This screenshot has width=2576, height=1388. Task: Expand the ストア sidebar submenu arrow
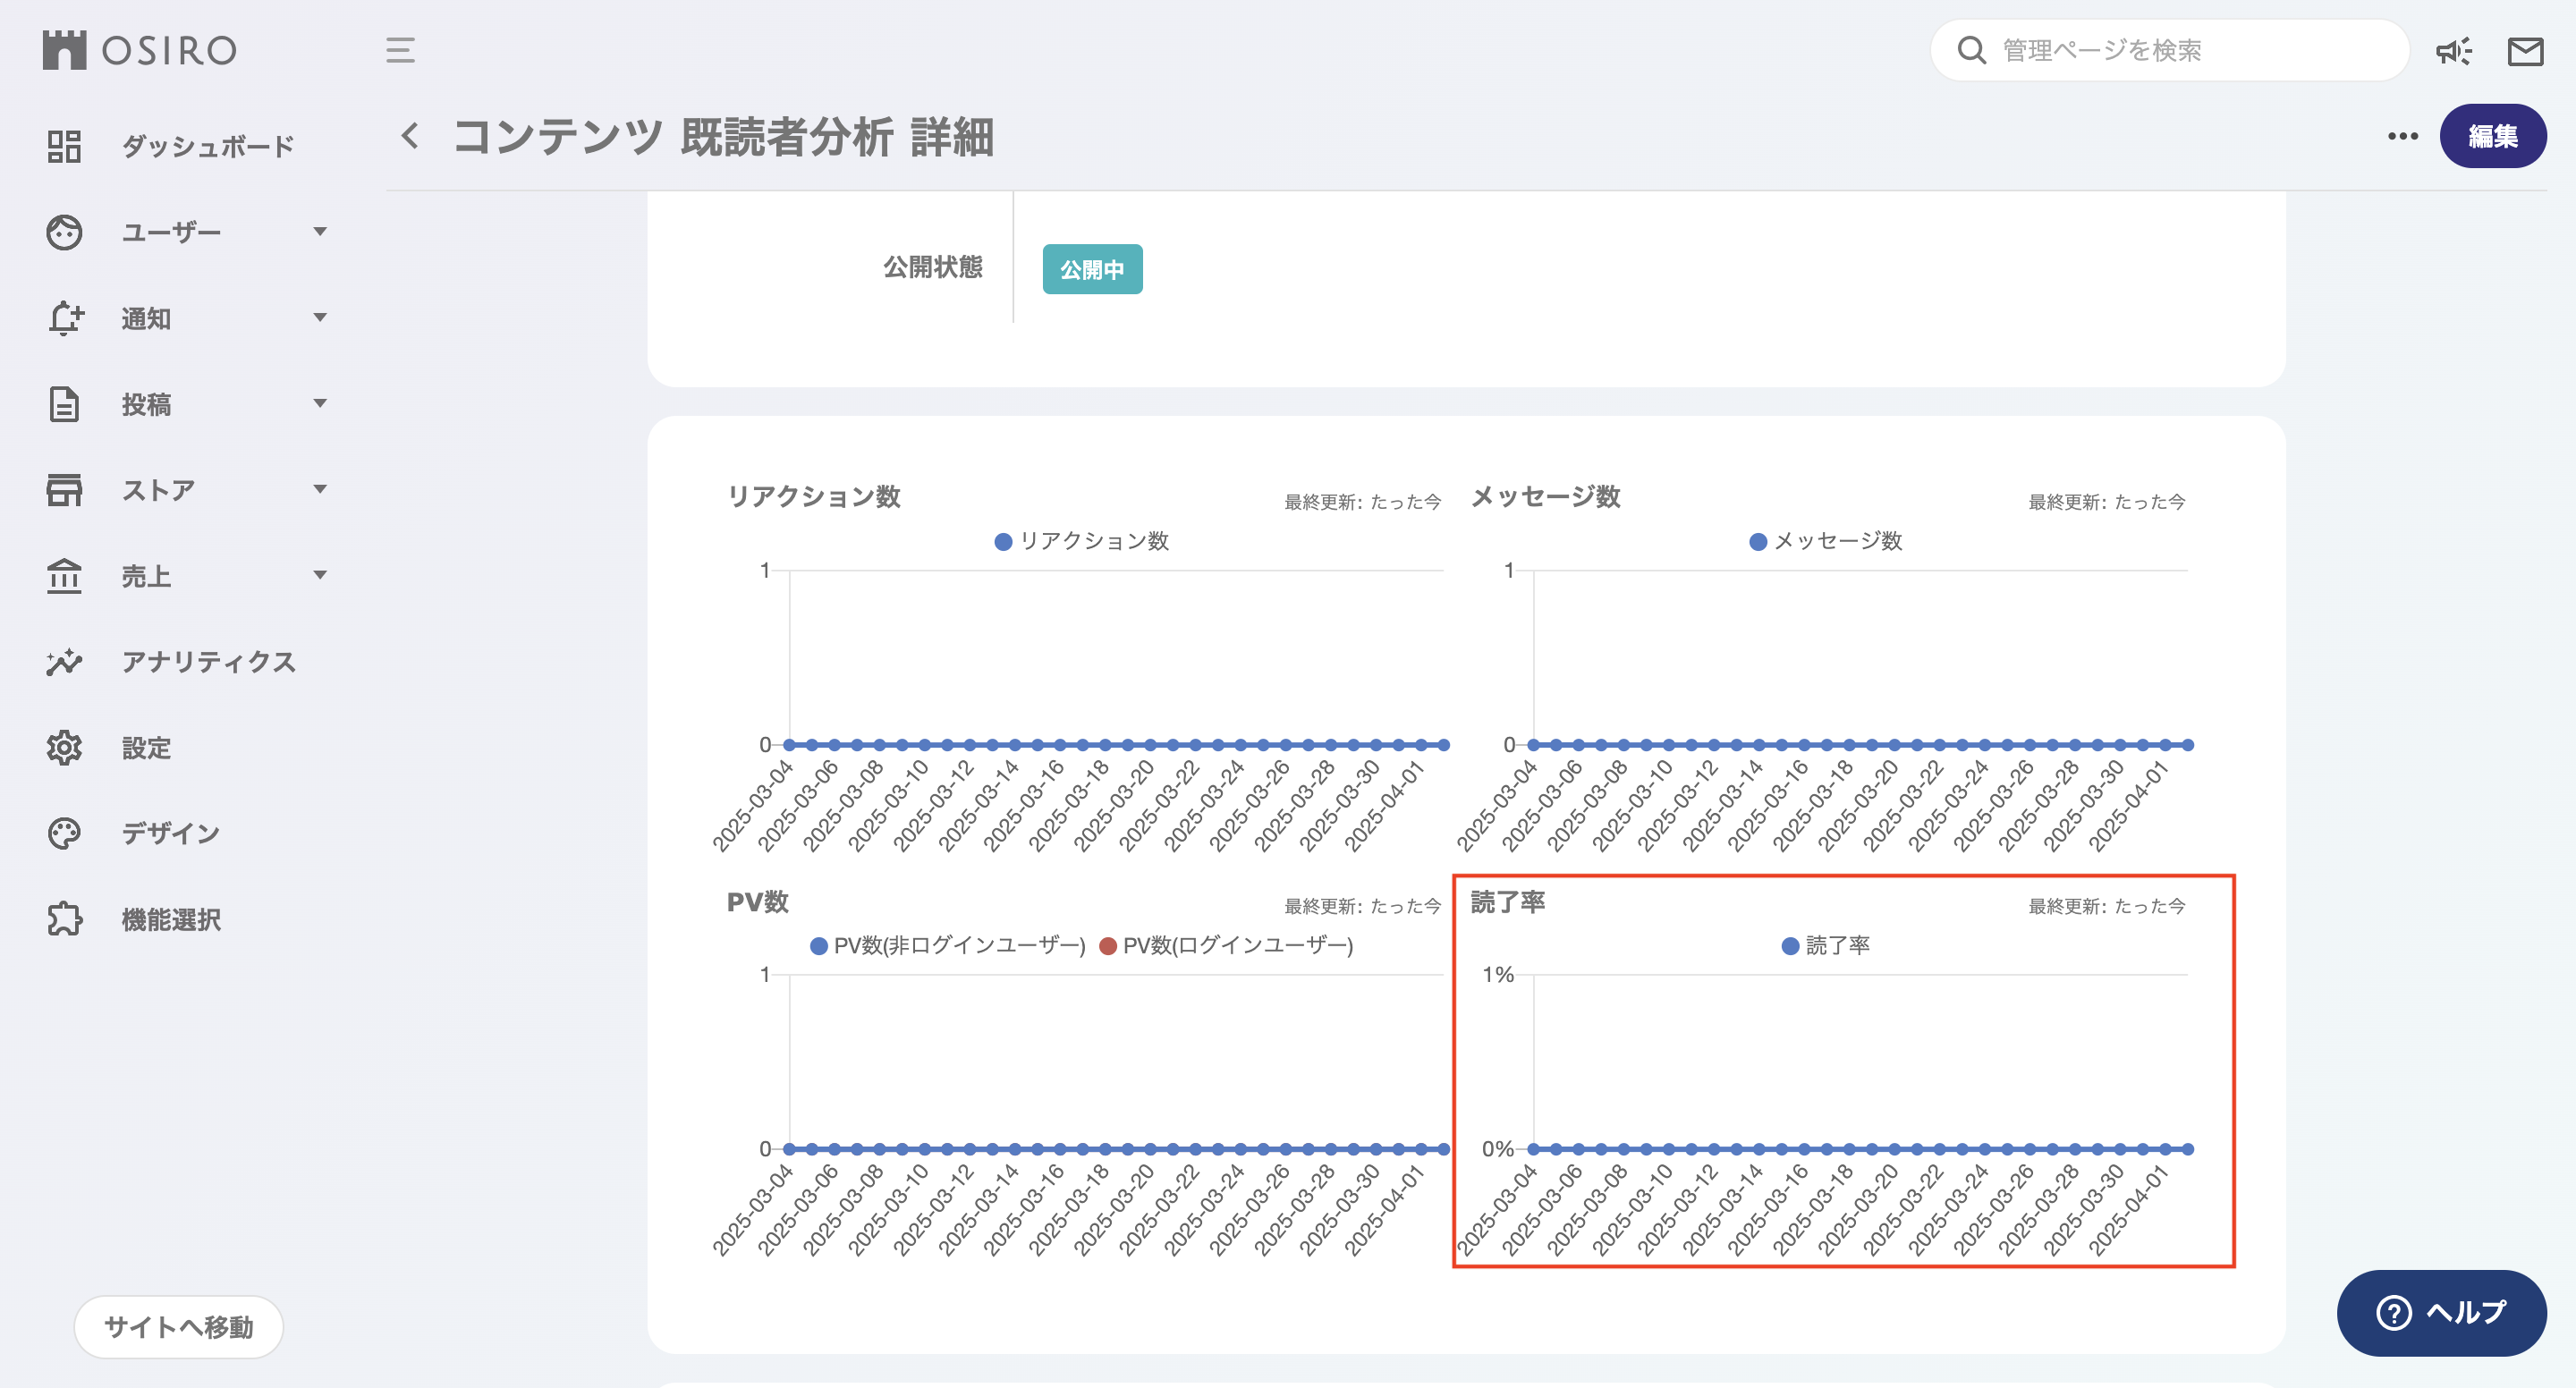point(320,490)
